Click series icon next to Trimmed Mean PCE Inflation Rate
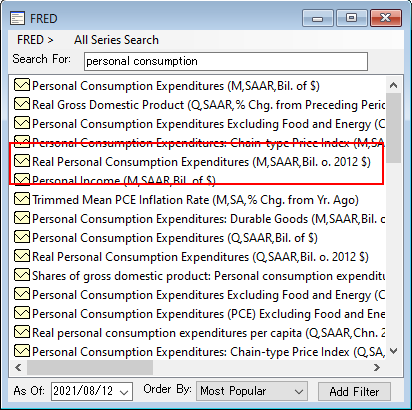The width and height of the screenshot is (412, 410). click(x=22, y=199)
